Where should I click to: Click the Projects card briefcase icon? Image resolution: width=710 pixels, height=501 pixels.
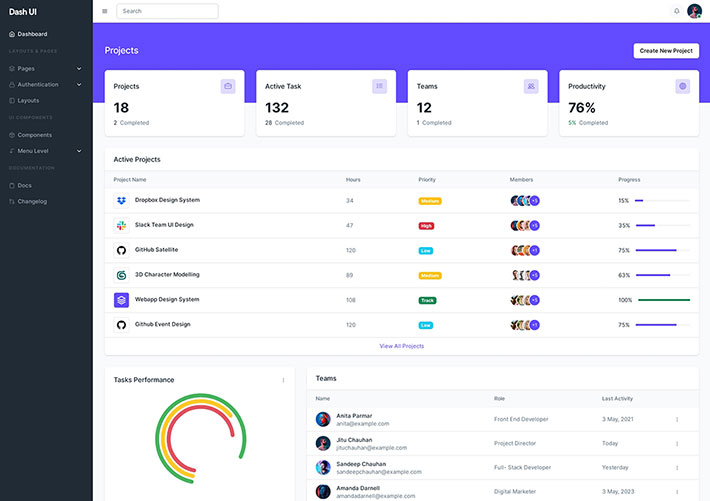[x=228, y=86]
